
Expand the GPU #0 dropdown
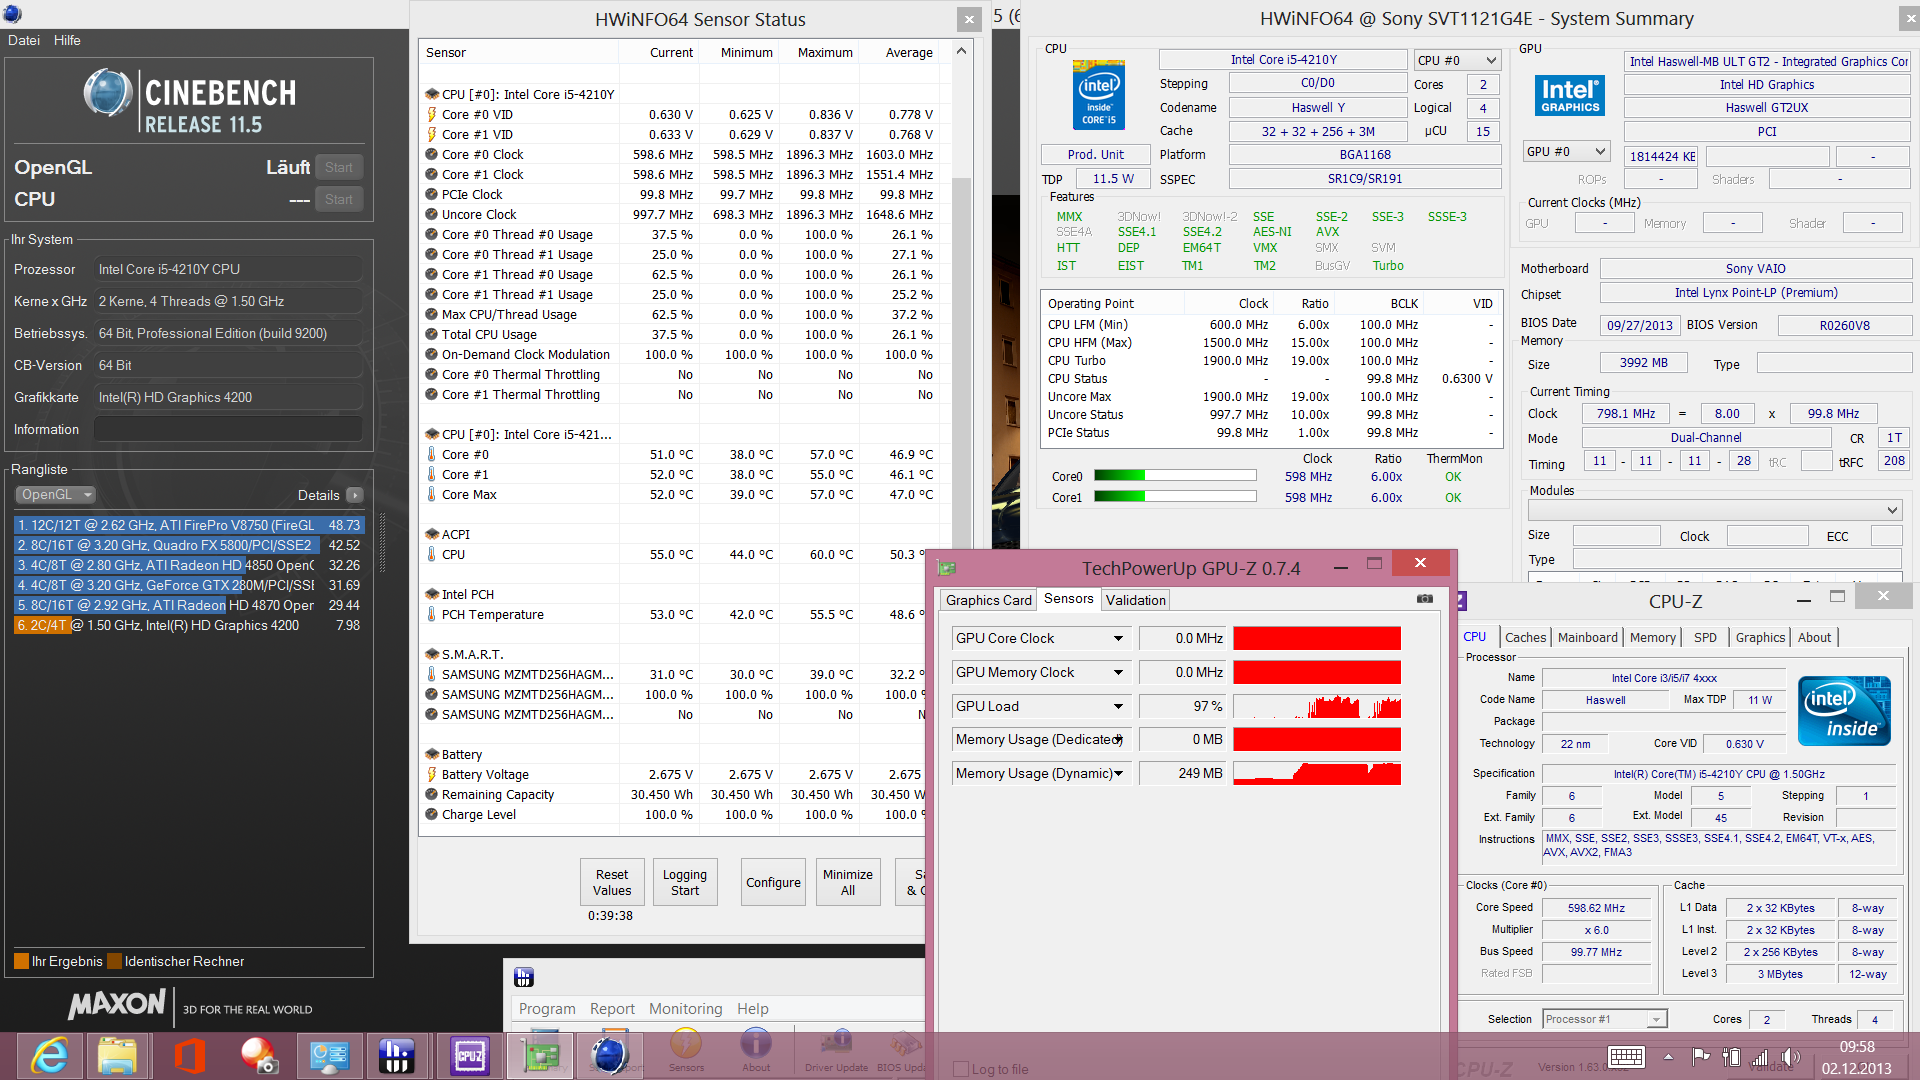(x=1566, y=152)
